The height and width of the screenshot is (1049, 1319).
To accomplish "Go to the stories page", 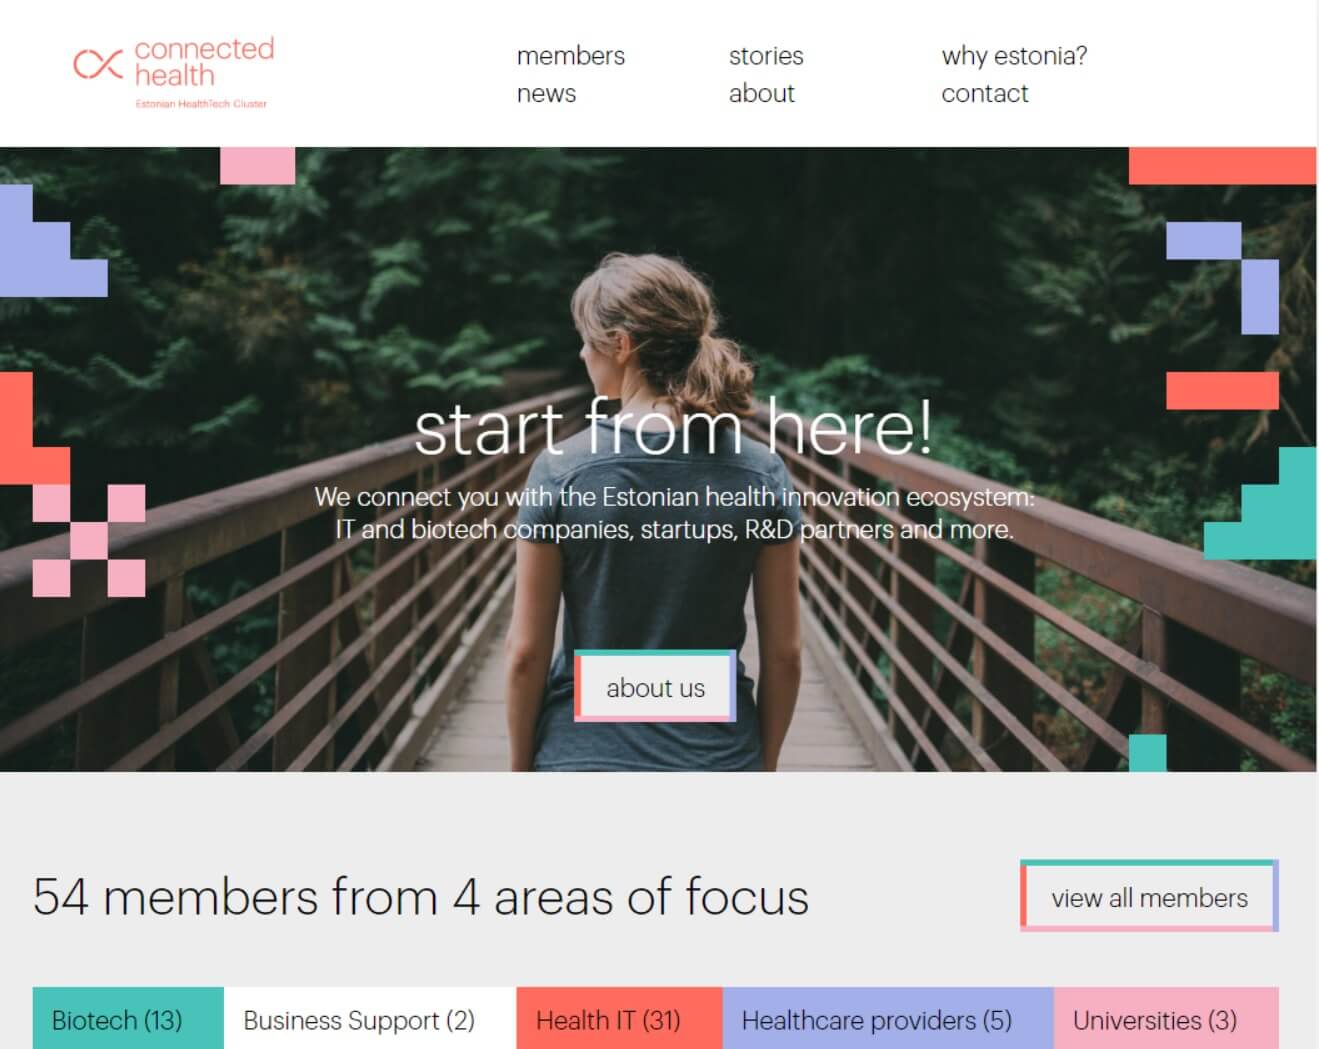I will point(766,56).
